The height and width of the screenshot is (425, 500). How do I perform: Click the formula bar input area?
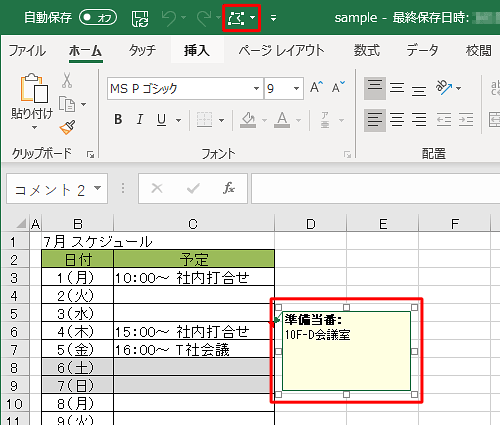[376, 188]
